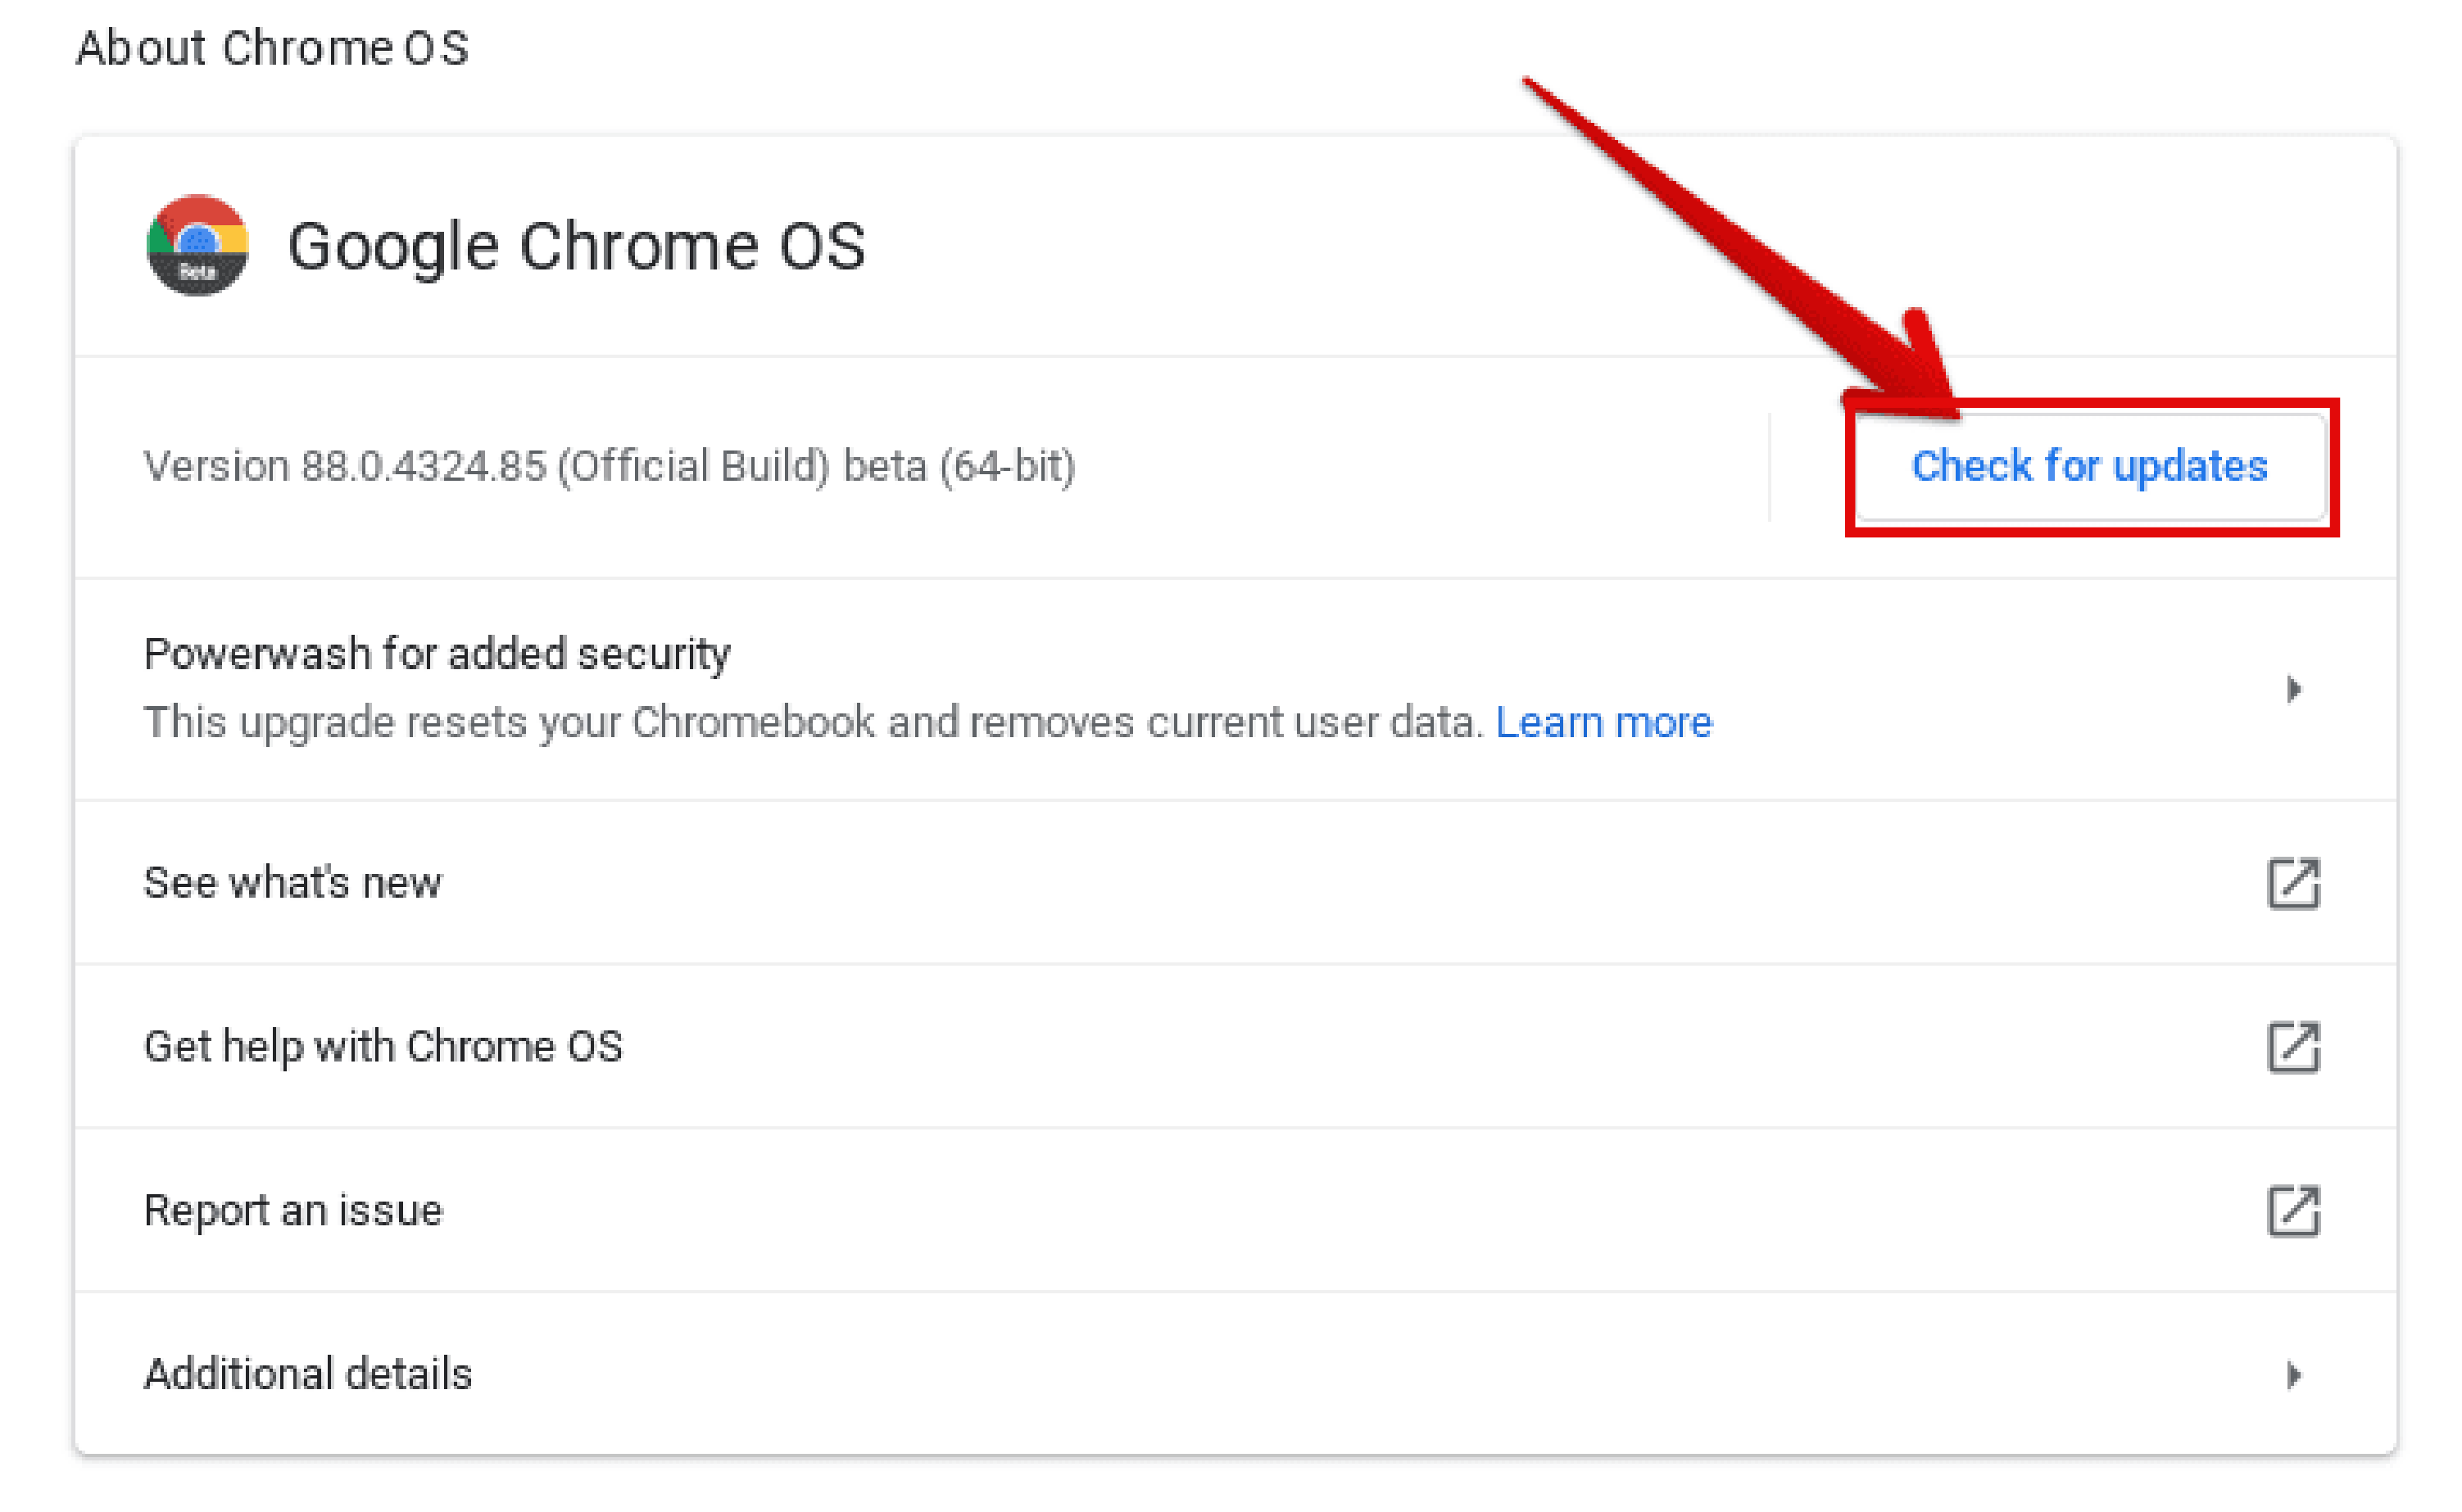Expand the Powerwash row arrow
This screenshot has width=2462, height=1512.
click(2294, 689)
